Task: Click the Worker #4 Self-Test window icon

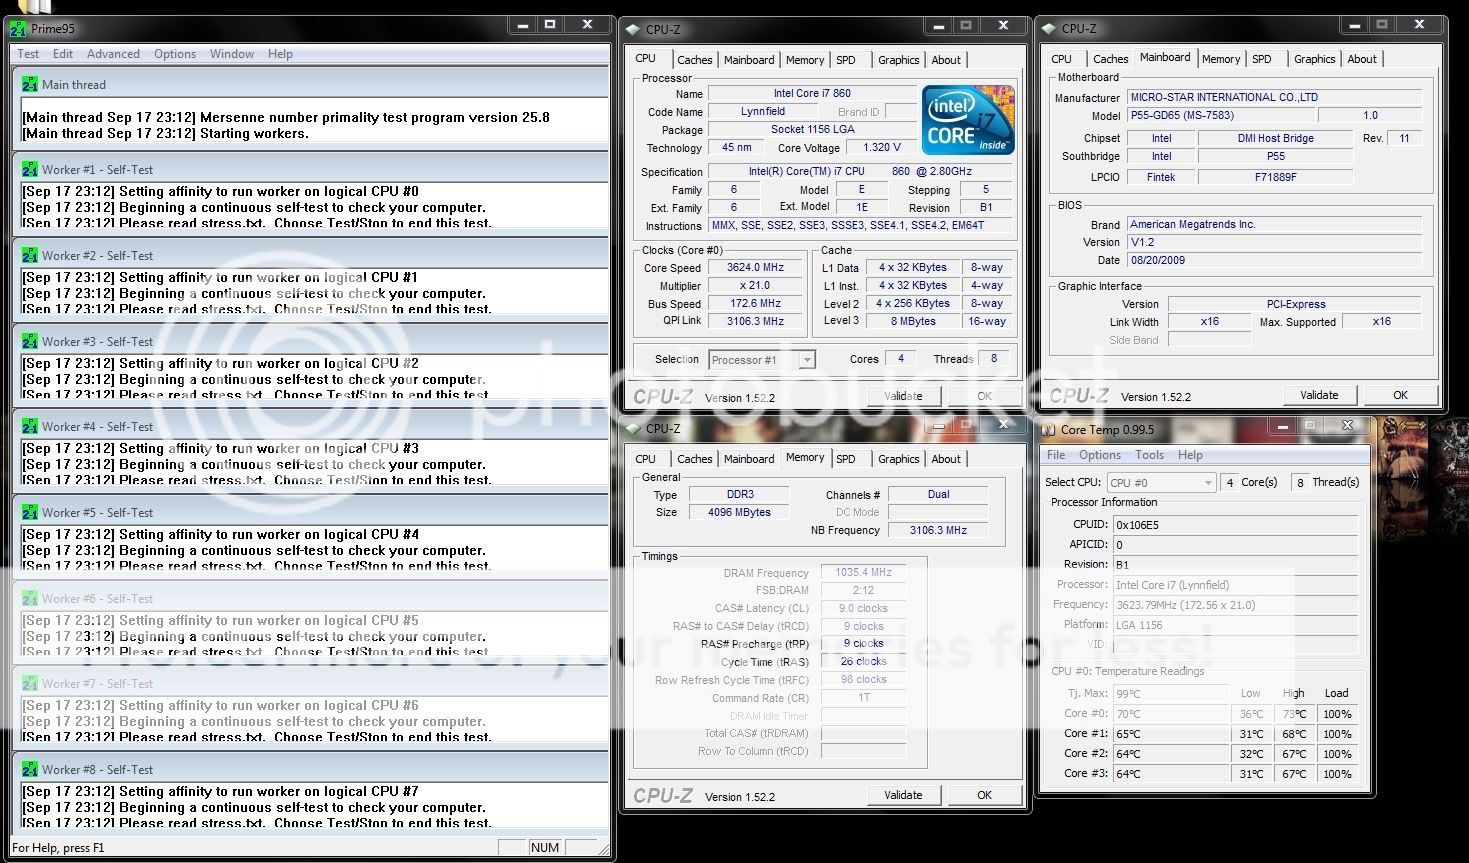Action: [x=30, y=427]
